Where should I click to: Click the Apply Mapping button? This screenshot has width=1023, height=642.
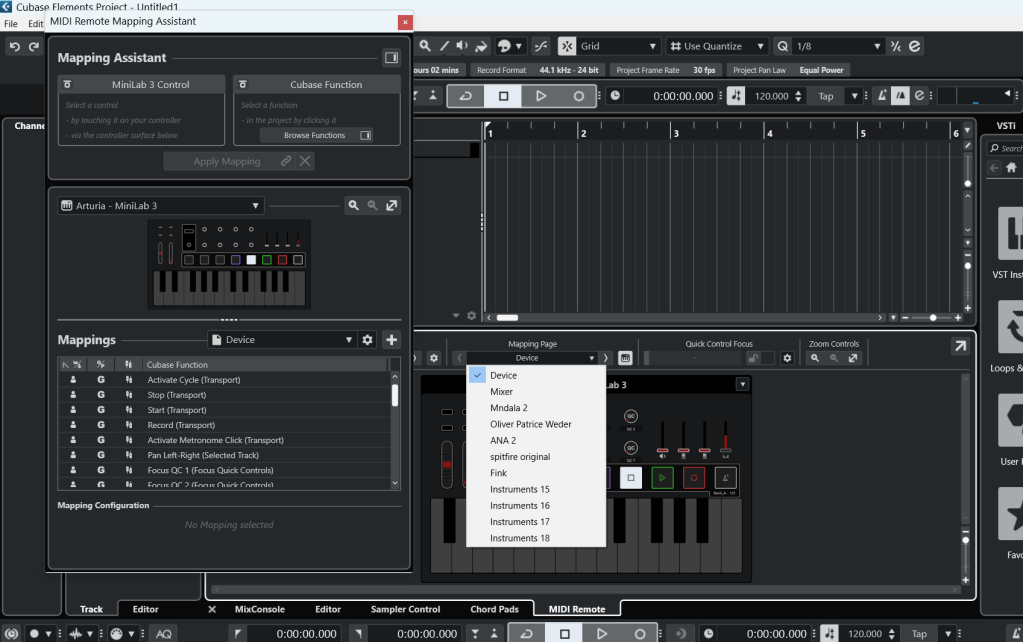(x=227, y=161)
